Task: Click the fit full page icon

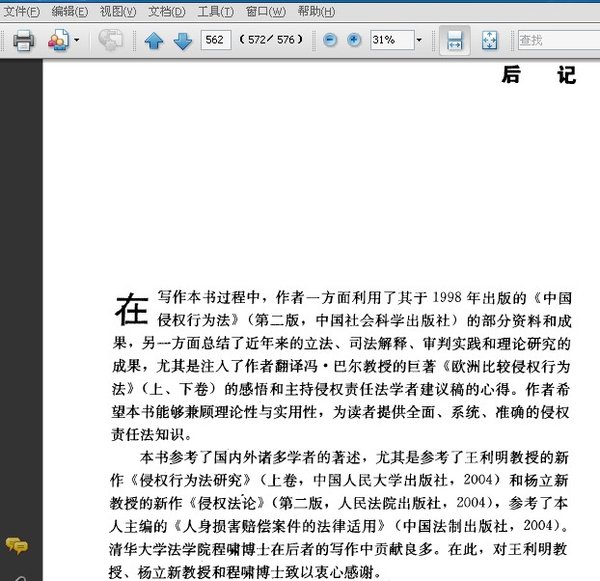Action: (x=489, y=40)
